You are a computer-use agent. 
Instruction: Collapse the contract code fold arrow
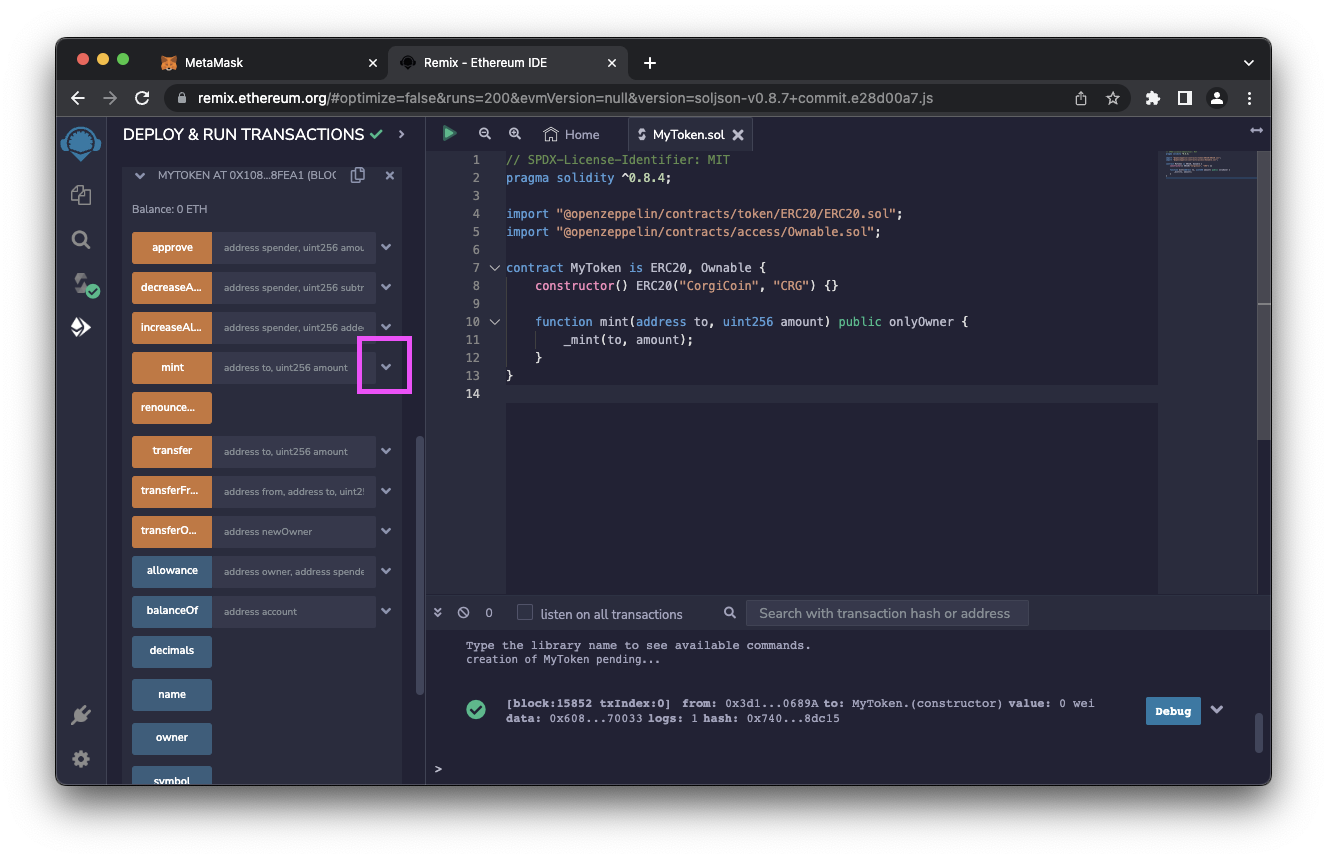click(494, 268)
